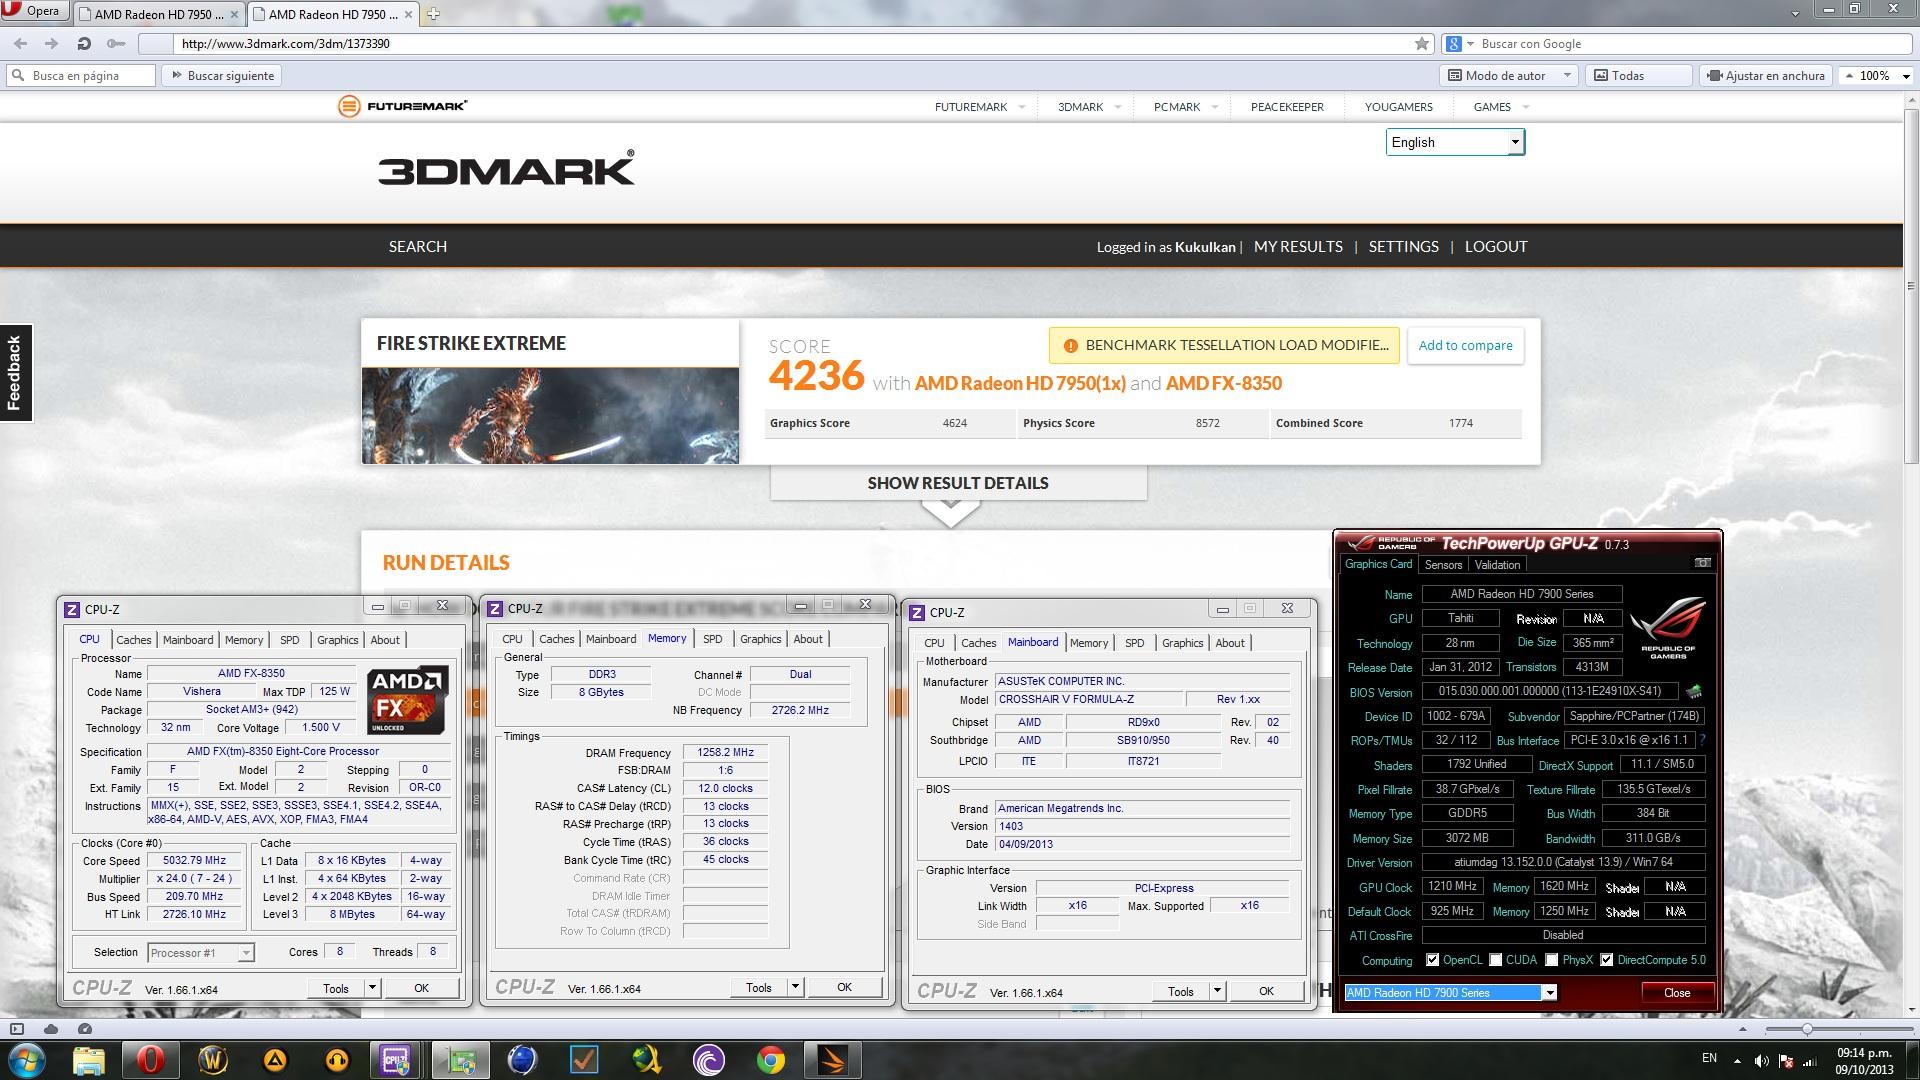Click the key password wand icon
Screen dimensions: 1920x1080
(x=116, y=44)
